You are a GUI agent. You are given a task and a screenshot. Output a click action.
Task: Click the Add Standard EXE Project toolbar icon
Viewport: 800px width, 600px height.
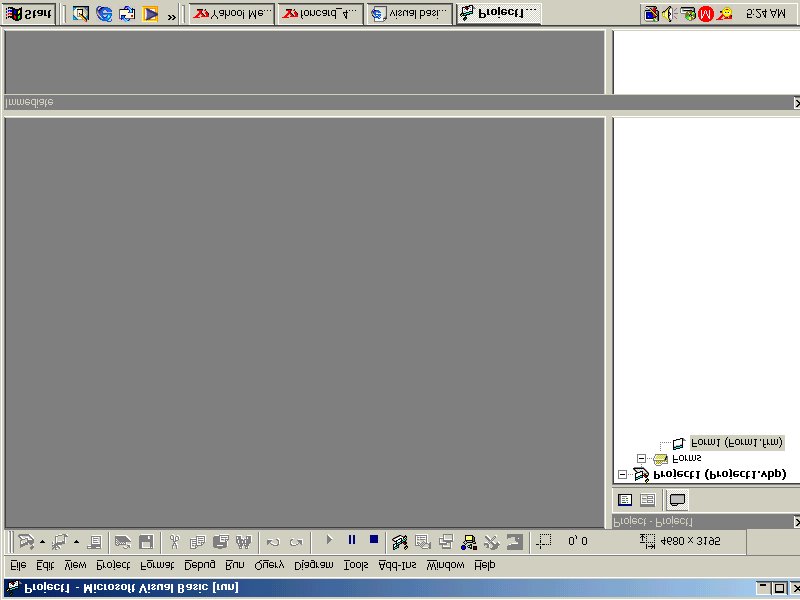pos(26,541)
